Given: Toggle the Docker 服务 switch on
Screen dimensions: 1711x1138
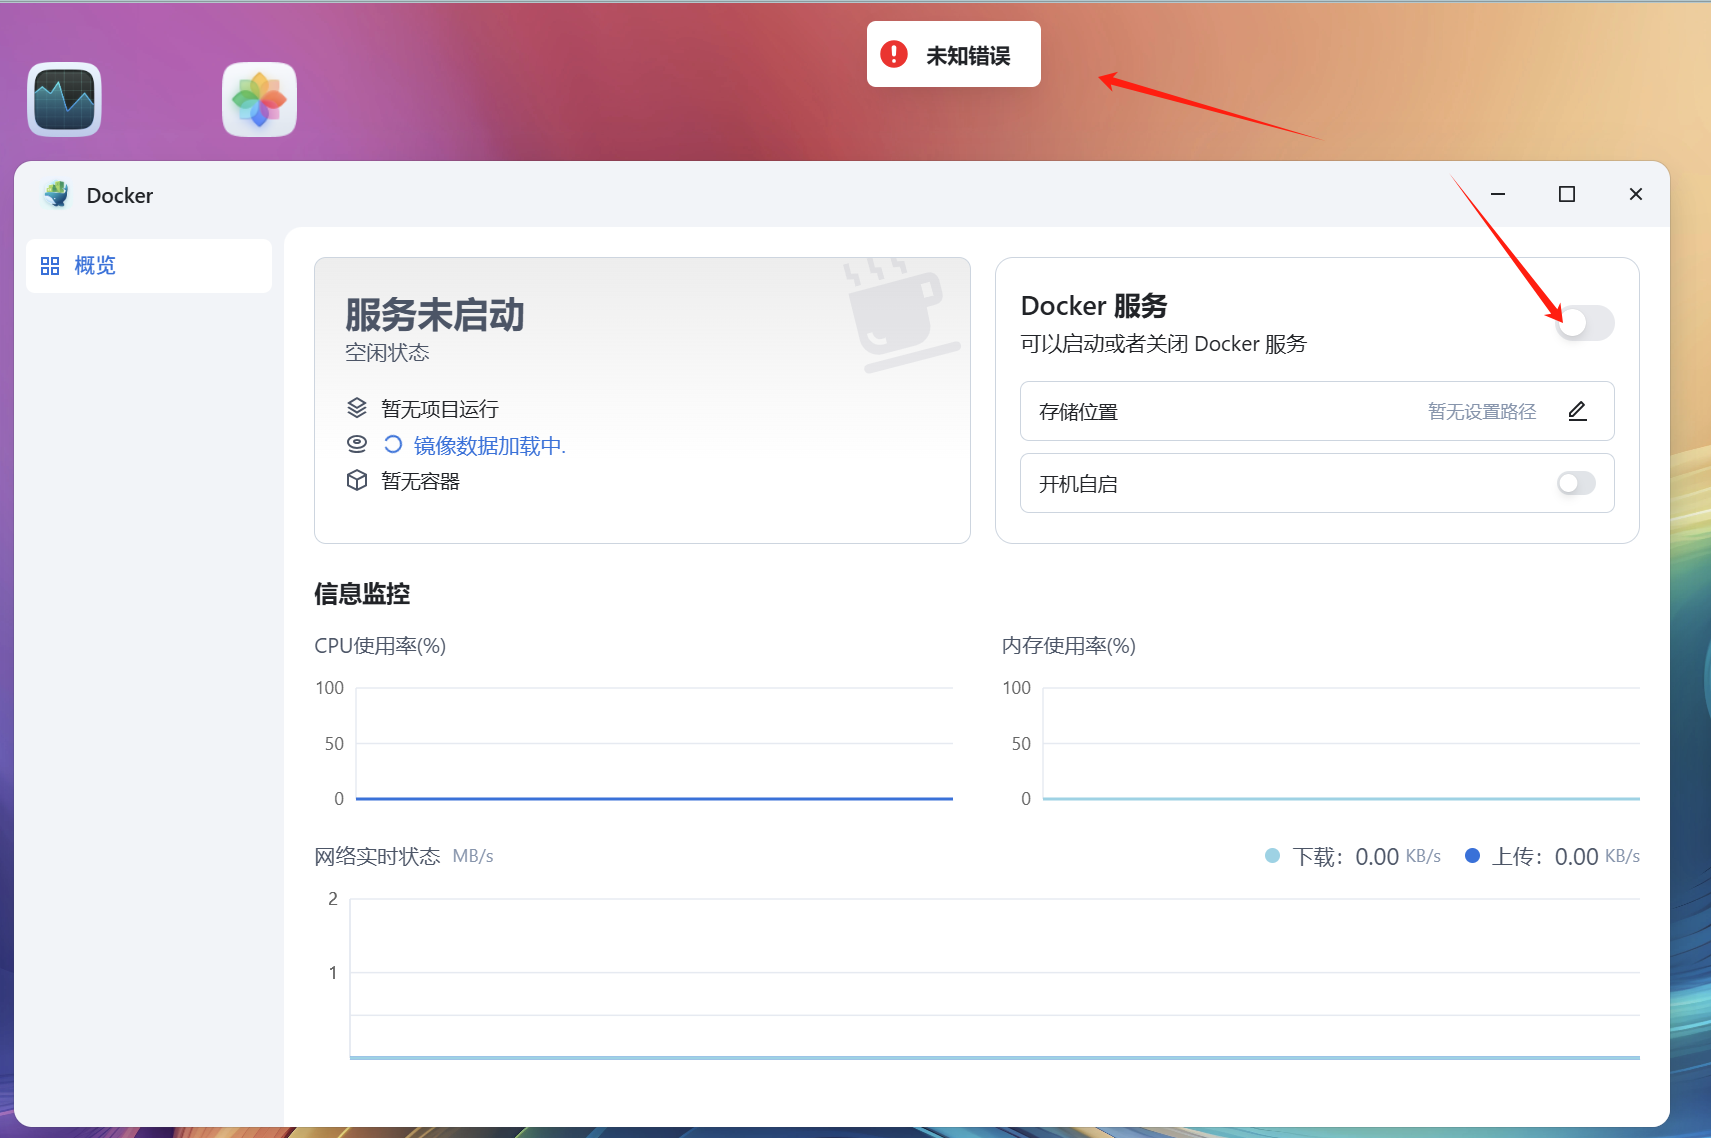Looking at the screenshot, I should point(1585,322).
